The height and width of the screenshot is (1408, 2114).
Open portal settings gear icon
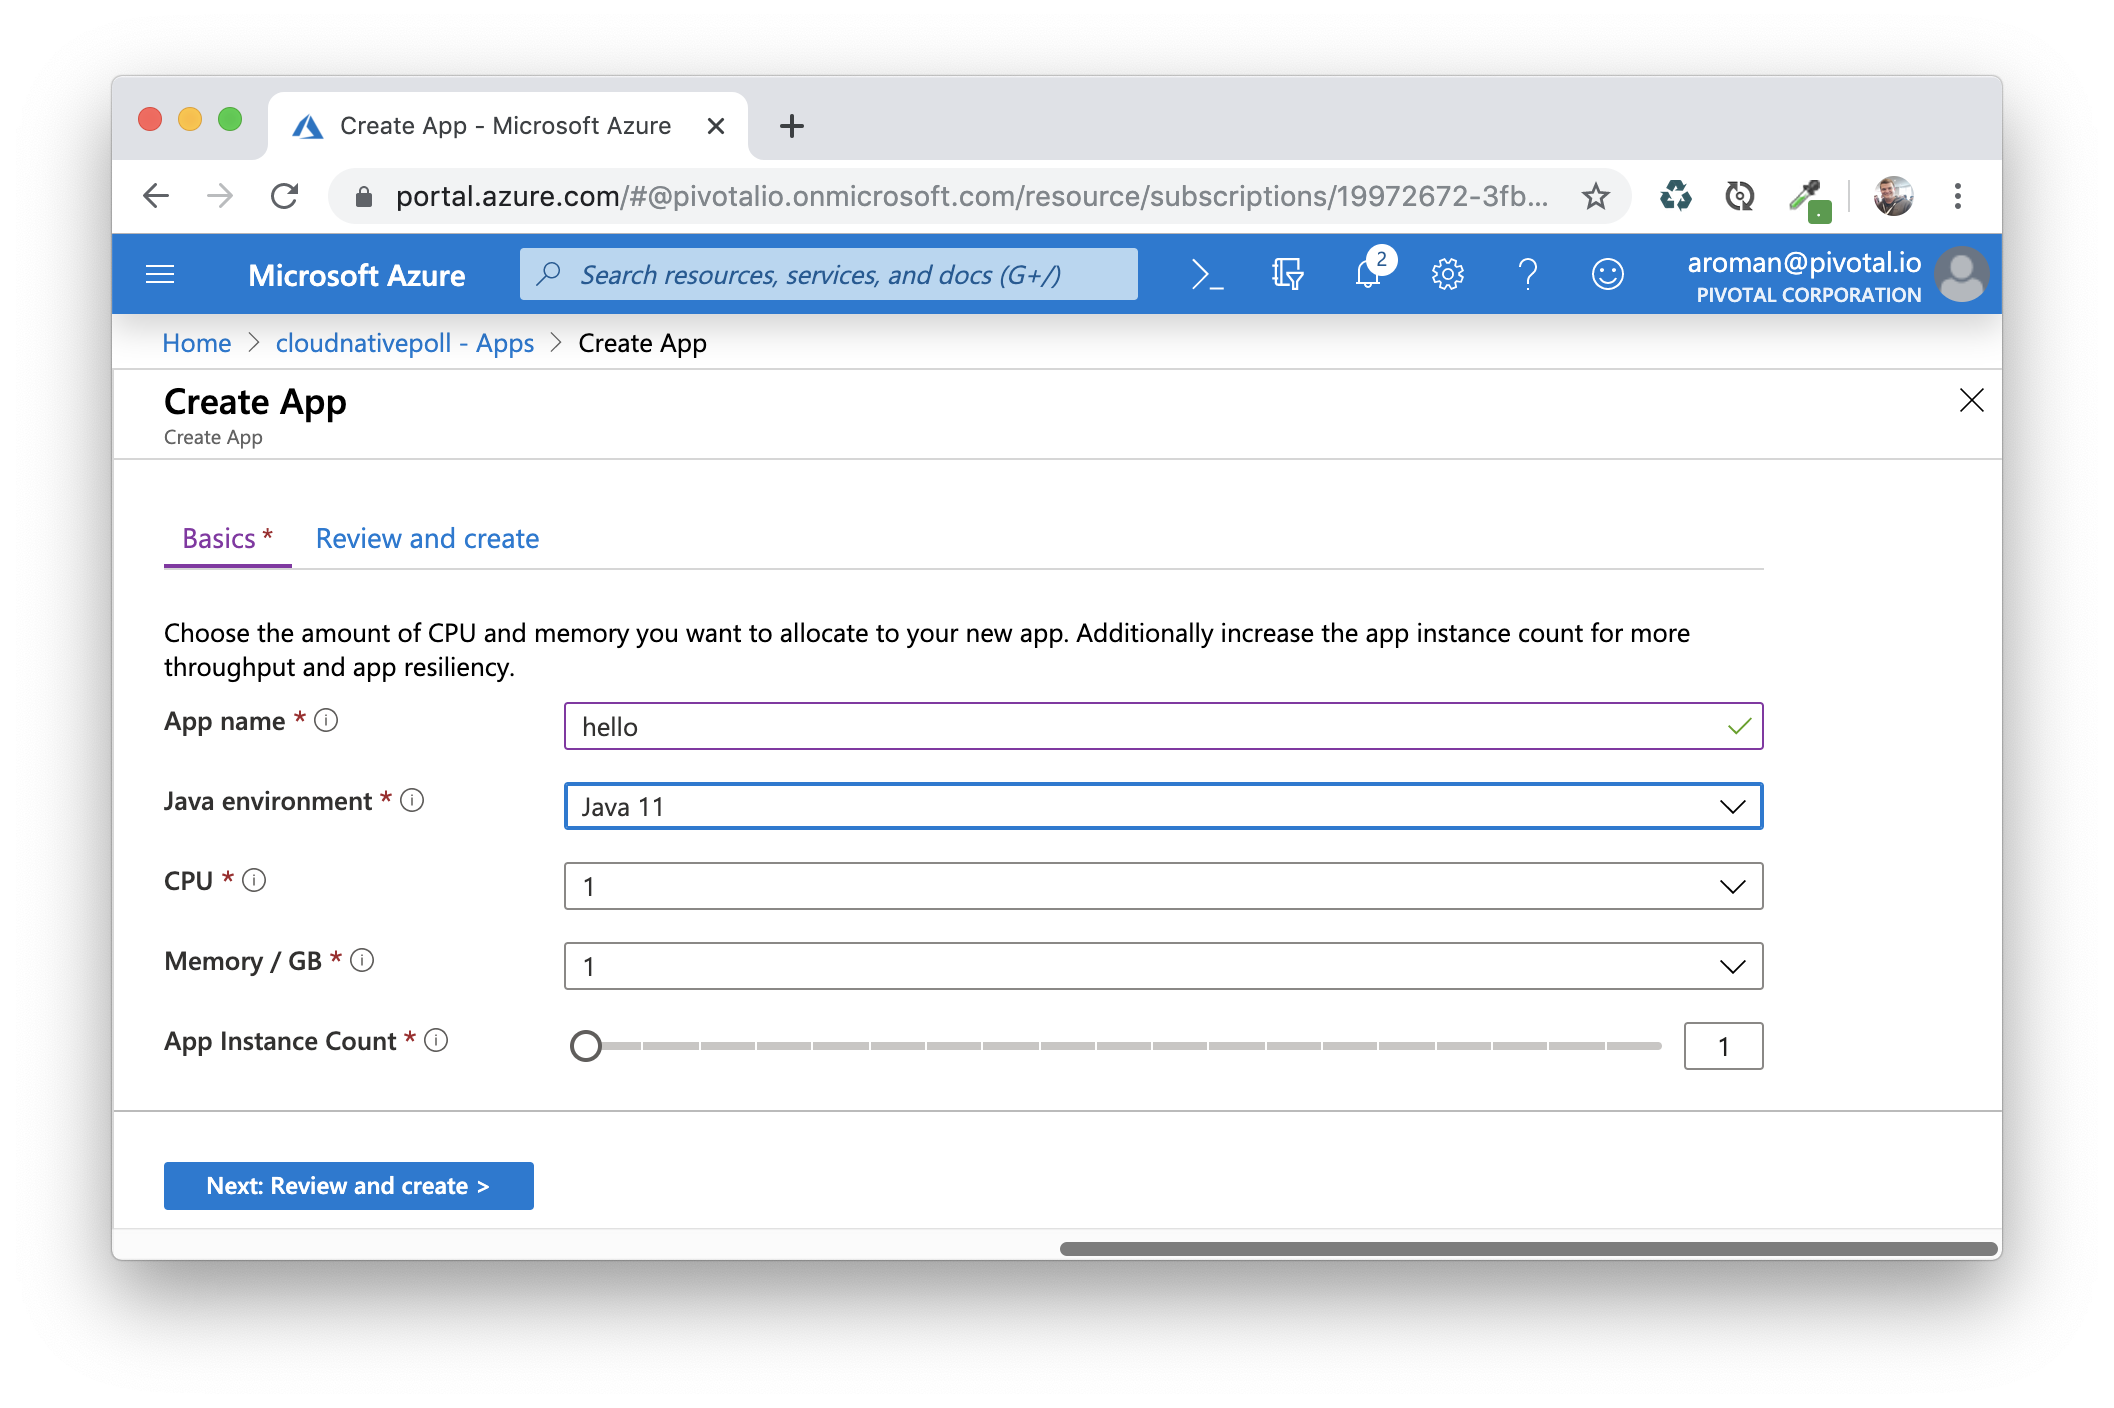pyautogui.click(x=1447, y=274)
